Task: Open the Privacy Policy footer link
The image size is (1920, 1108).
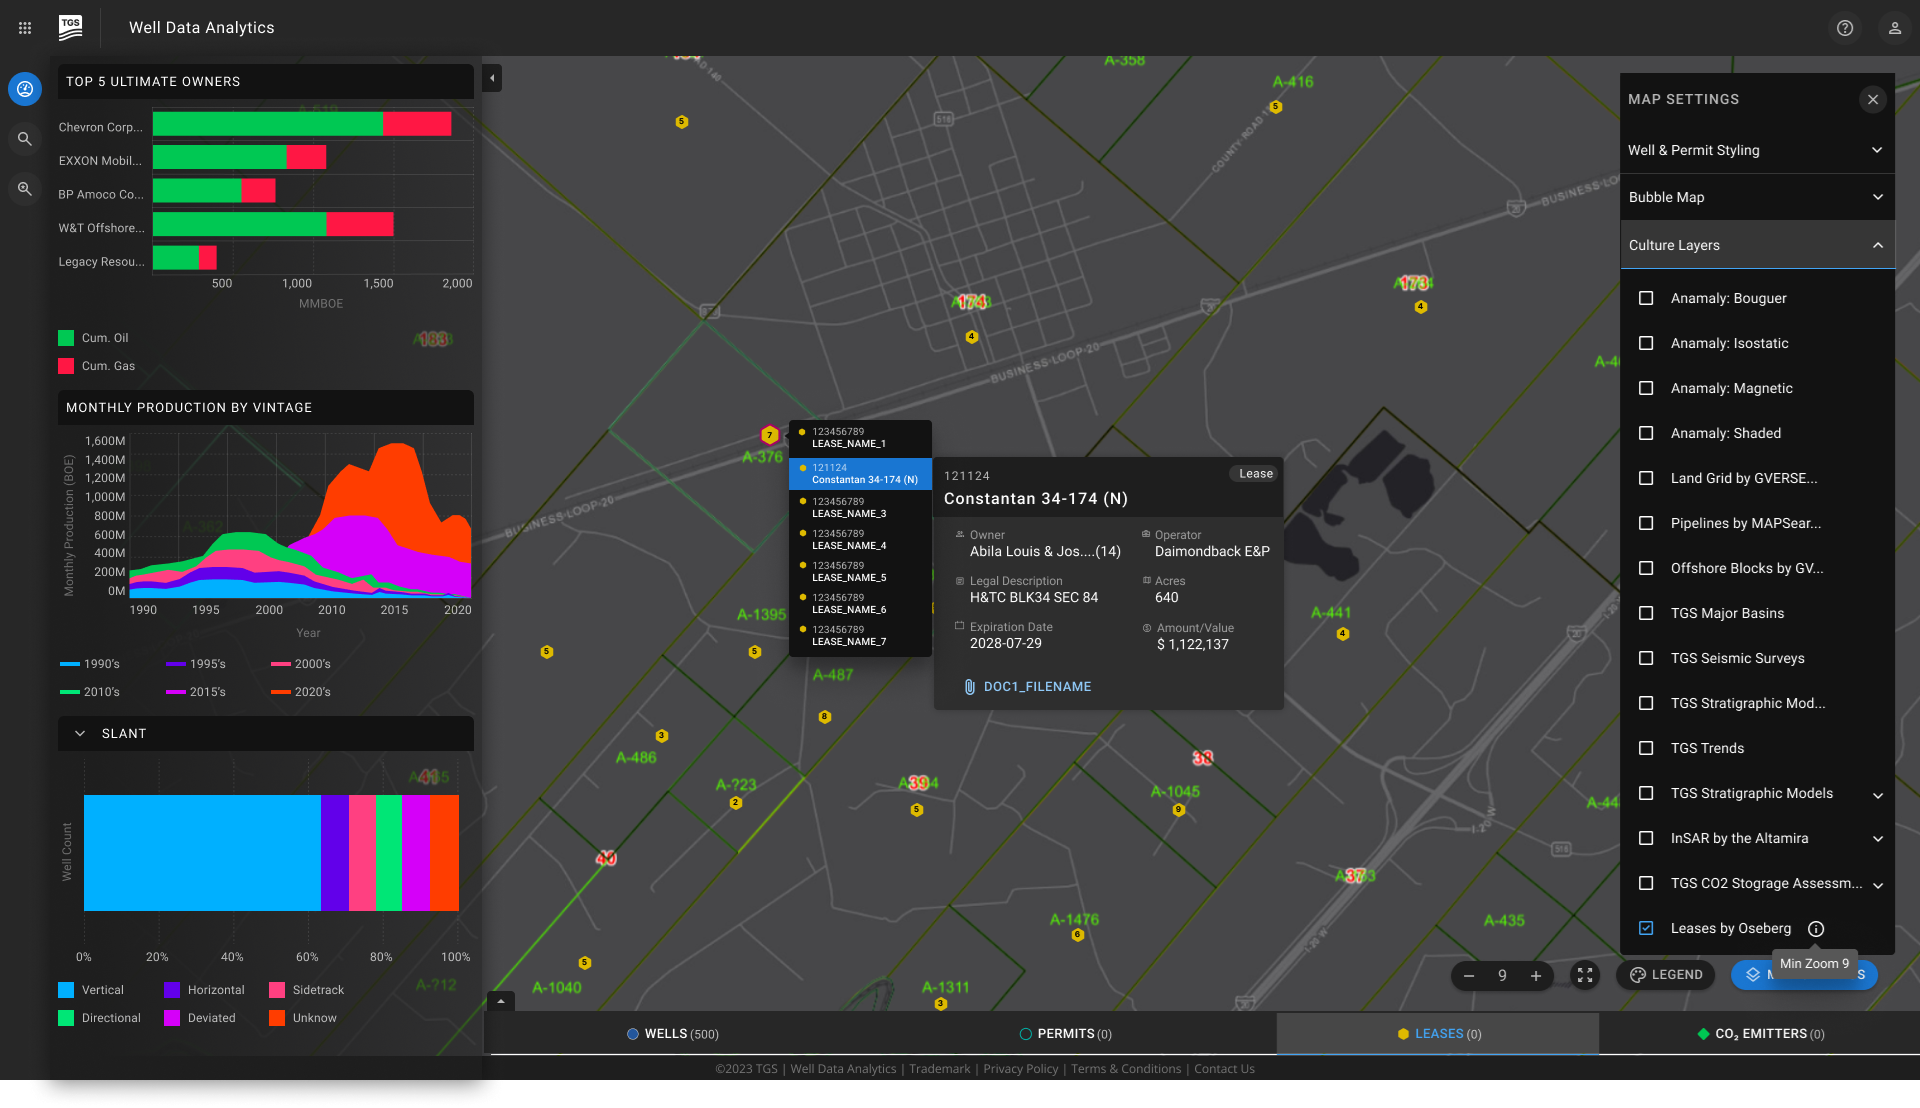Action: [1020, 1068]
